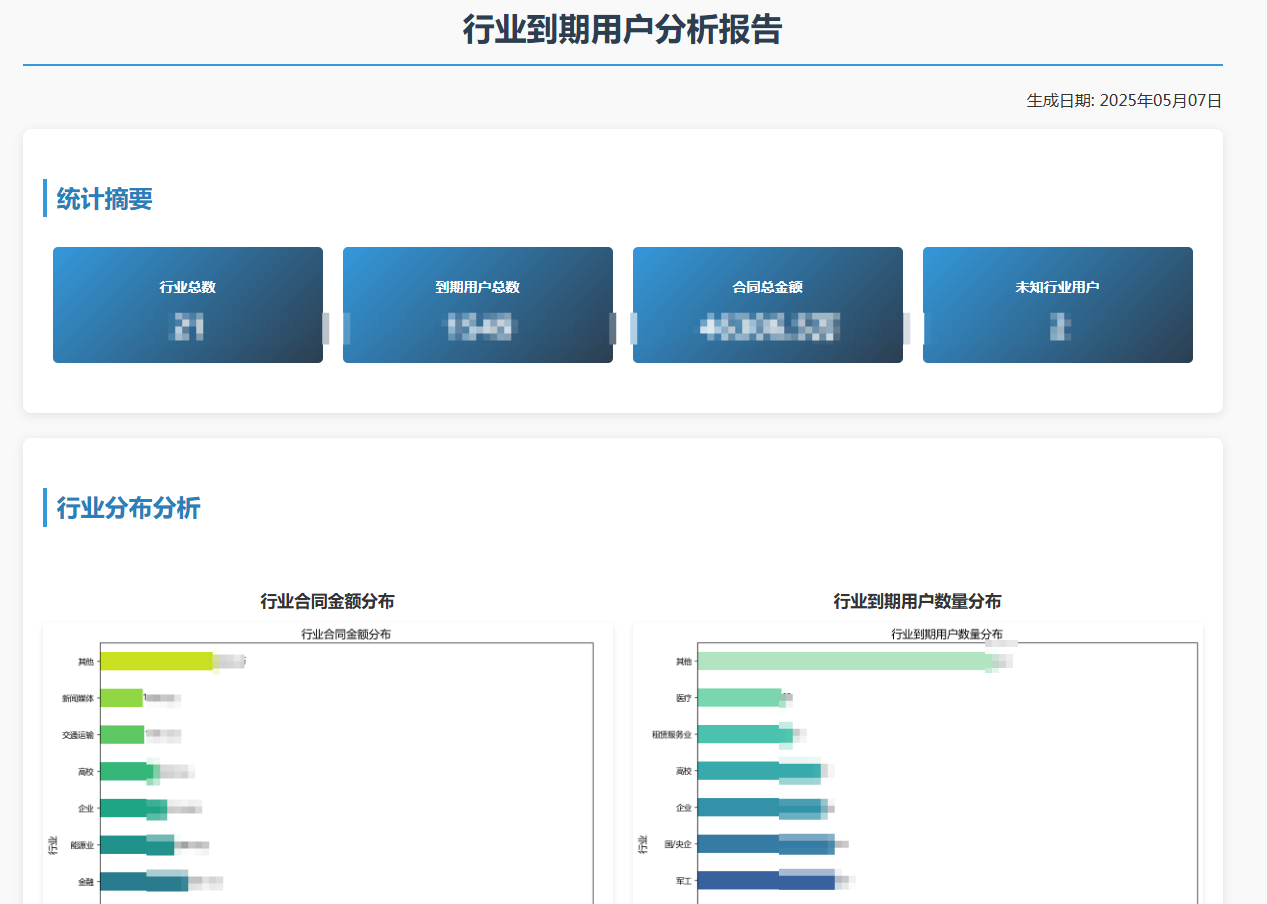Select the 医疗 bar in the user count chart
The width and height of the screenshot is (1267, 904).
740,698
